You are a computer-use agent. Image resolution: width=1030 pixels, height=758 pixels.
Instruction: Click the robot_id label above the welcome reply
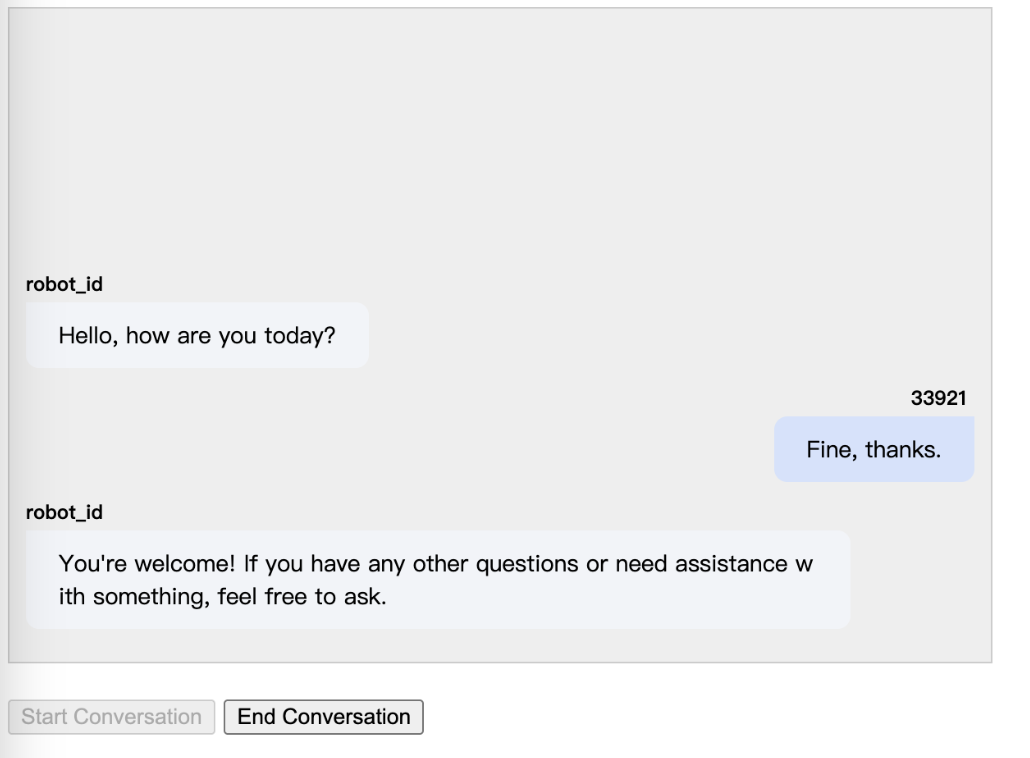pyautogui.click(x=64, y=512)
